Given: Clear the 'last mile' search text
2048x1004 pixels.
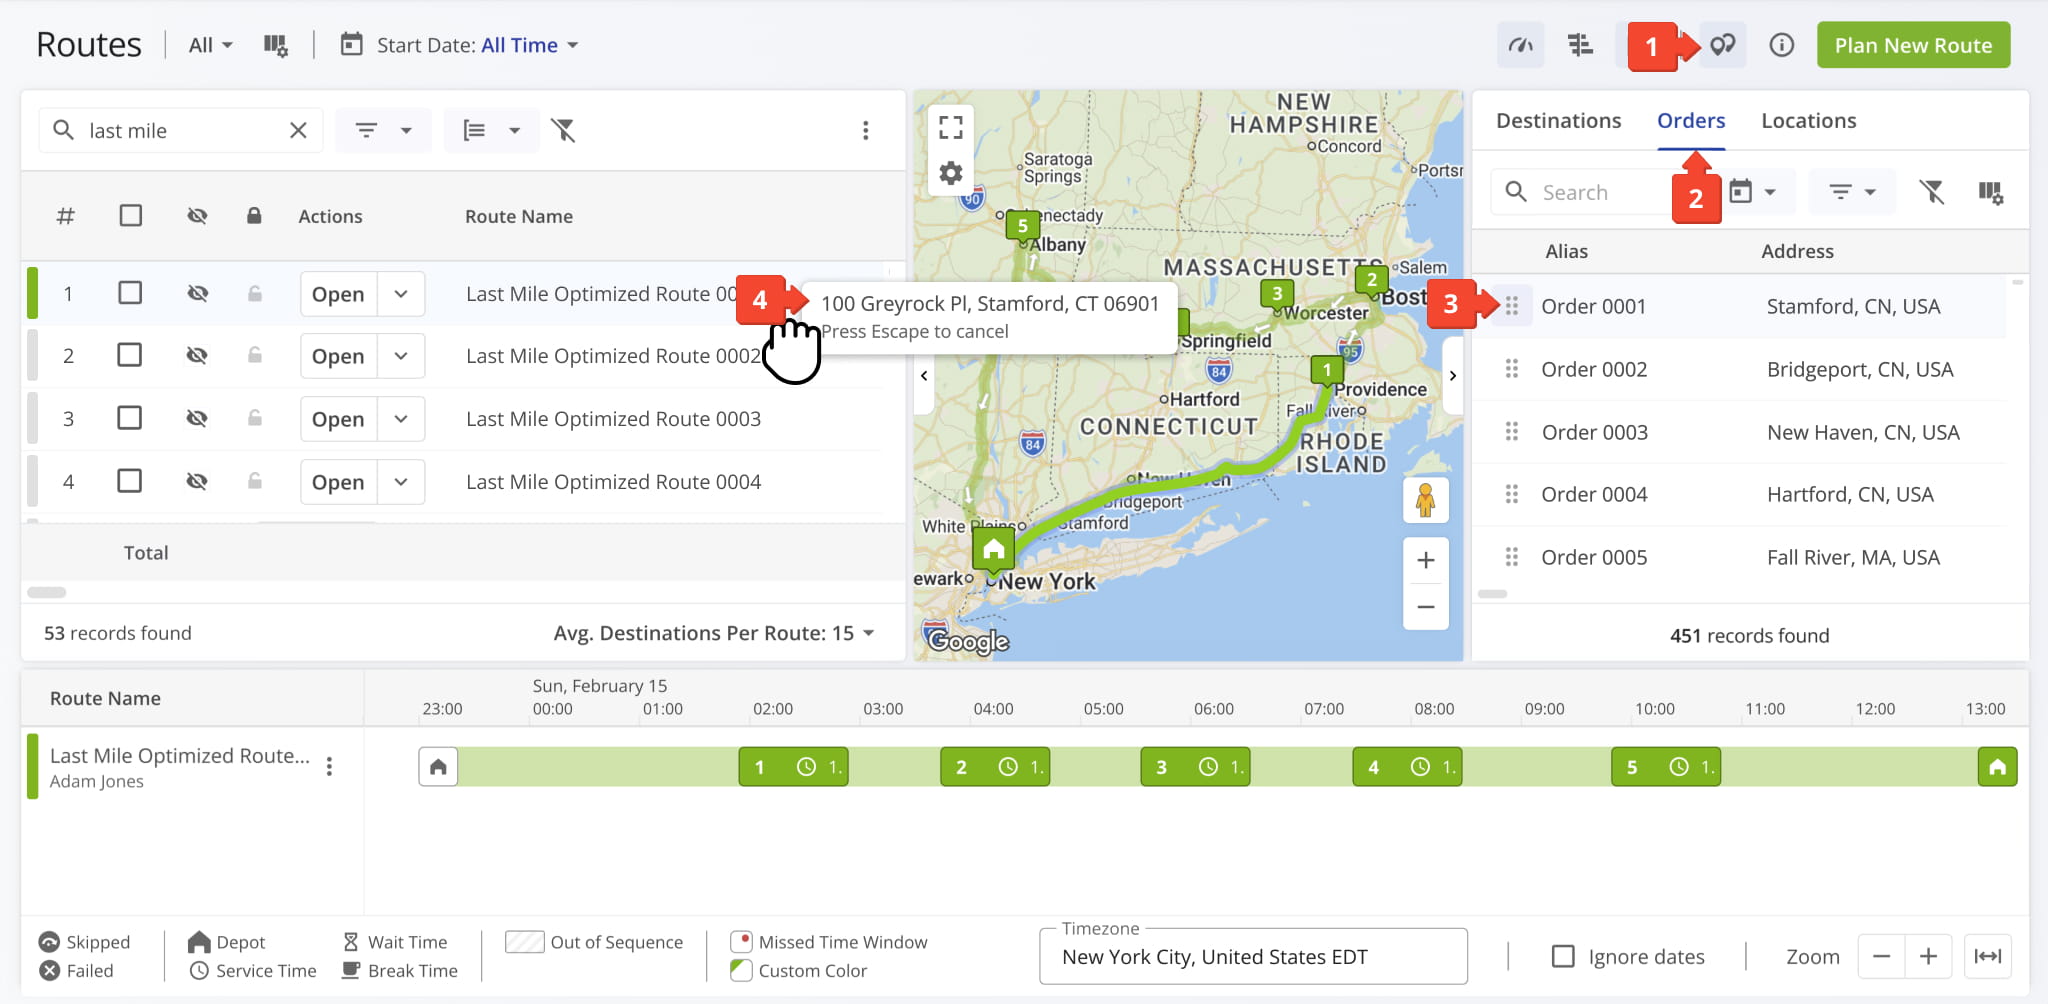Looking at the screenshot, I should coord(298,130).
